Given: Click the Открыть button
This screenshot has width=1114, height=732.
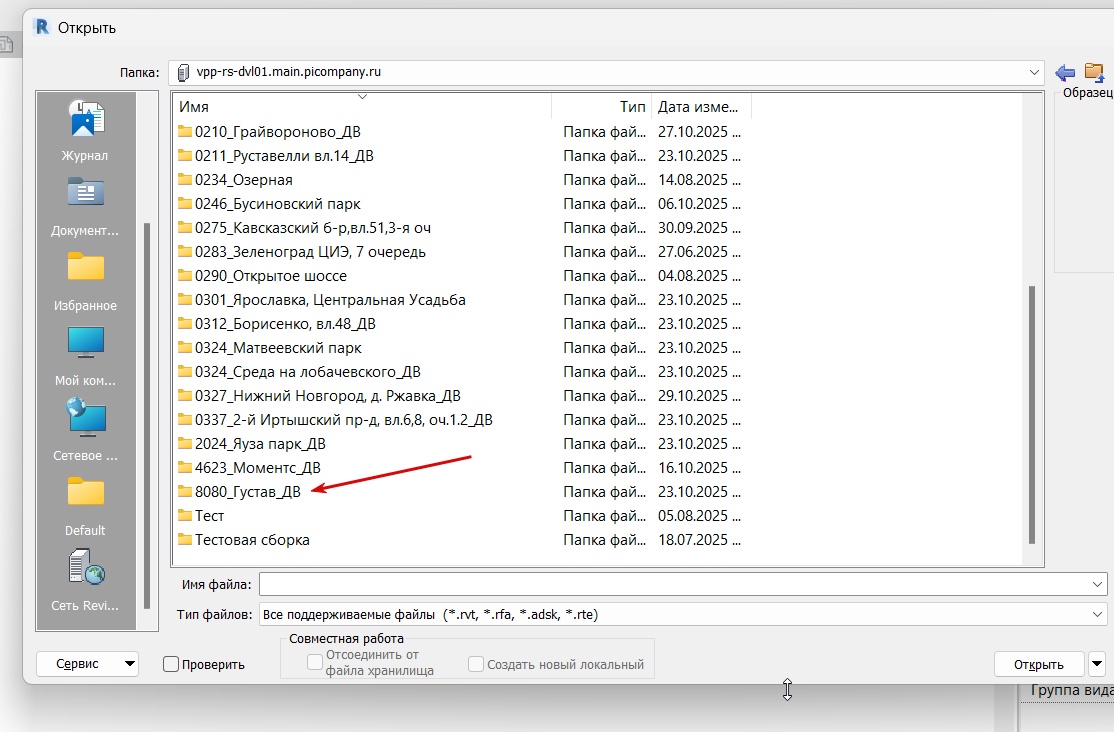Looking at the screenshot, I should (1039, 664).
